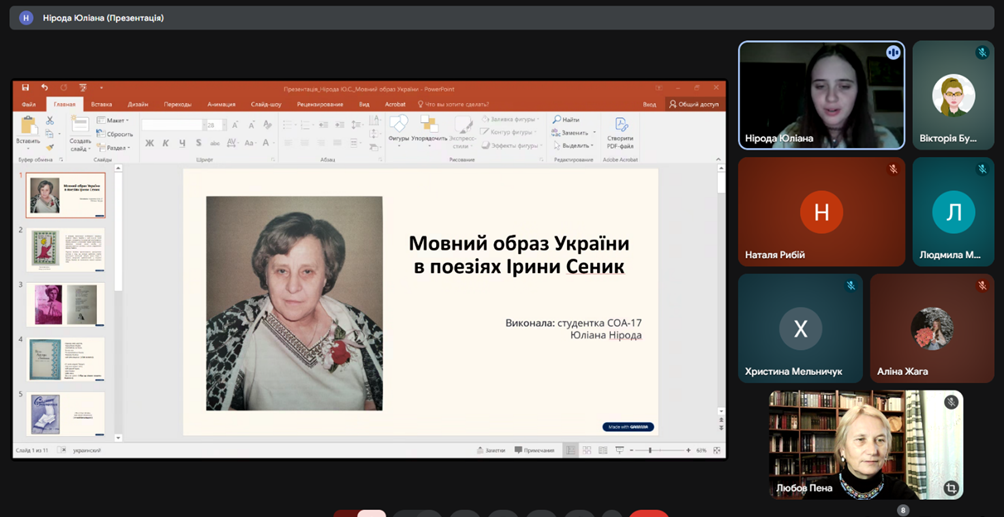Toggle bold (Ж) formatting

(150, 143)
